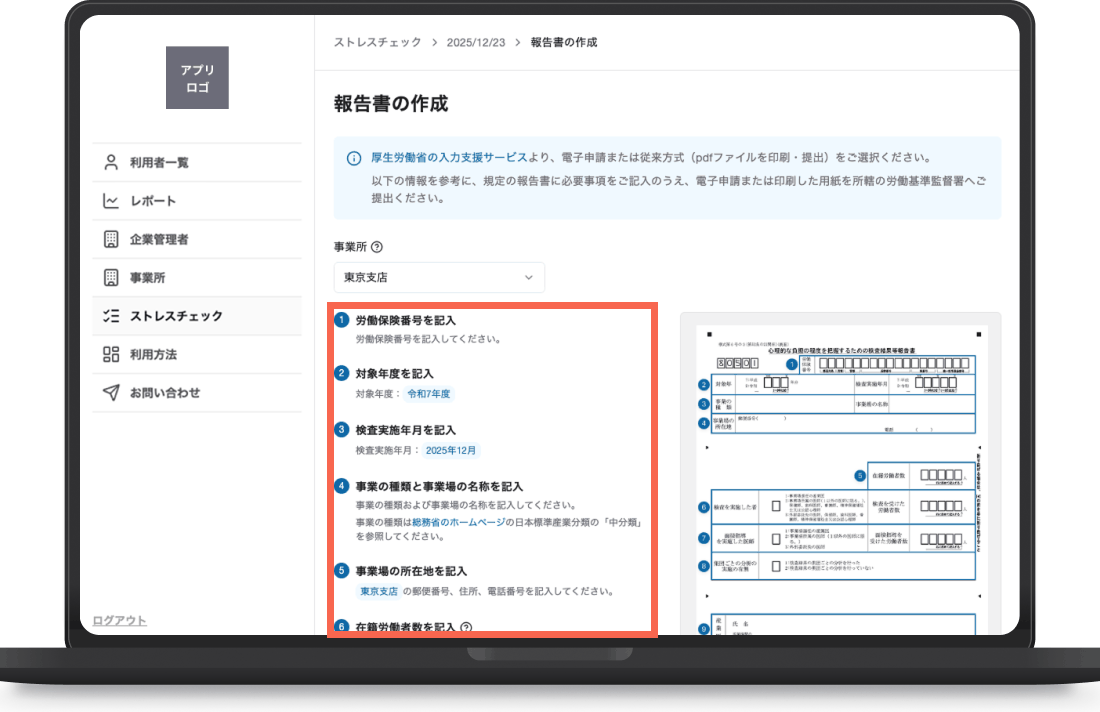
Task: Click the info icon in the blue notice
Action: [x=354, y=159]
